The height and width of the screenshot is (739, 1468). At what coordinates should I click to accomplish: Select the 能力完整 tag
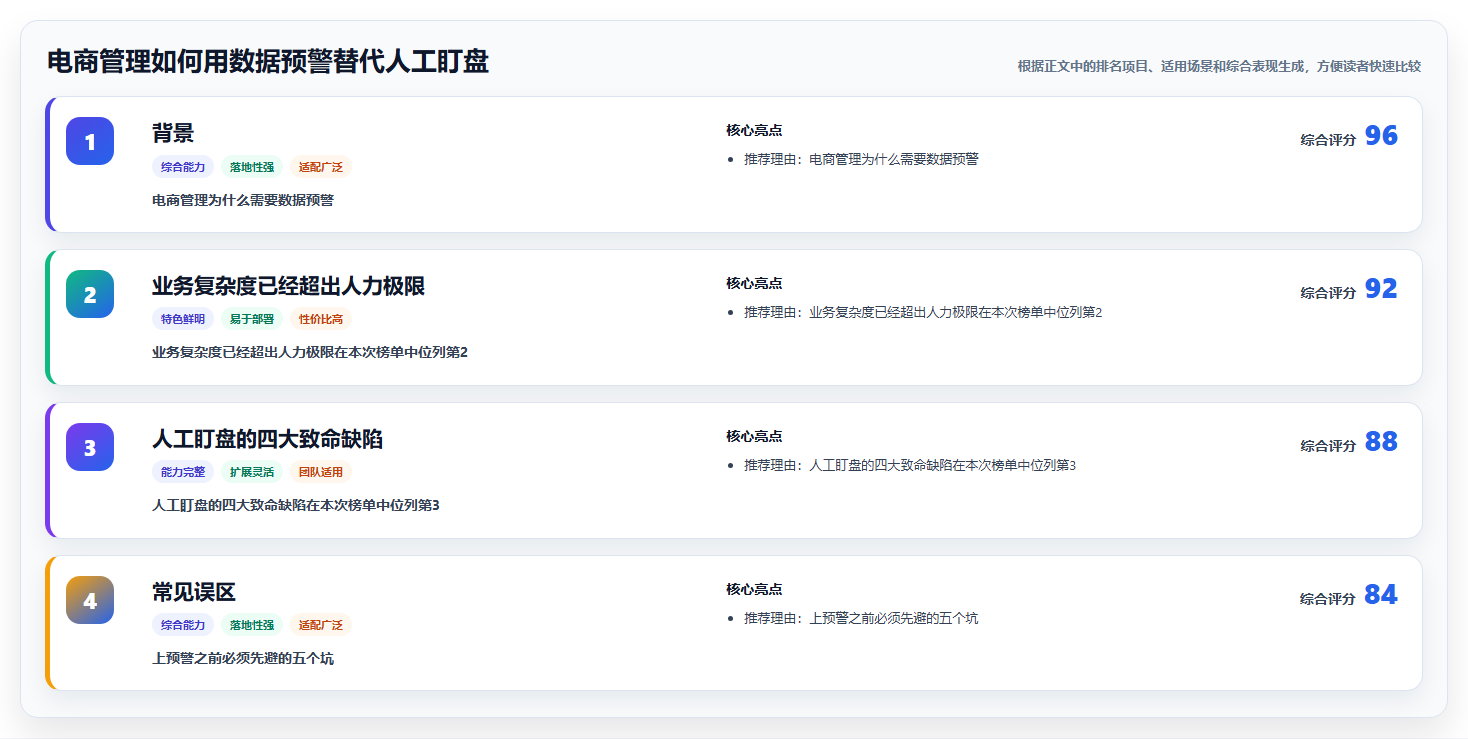coord(183,472)
